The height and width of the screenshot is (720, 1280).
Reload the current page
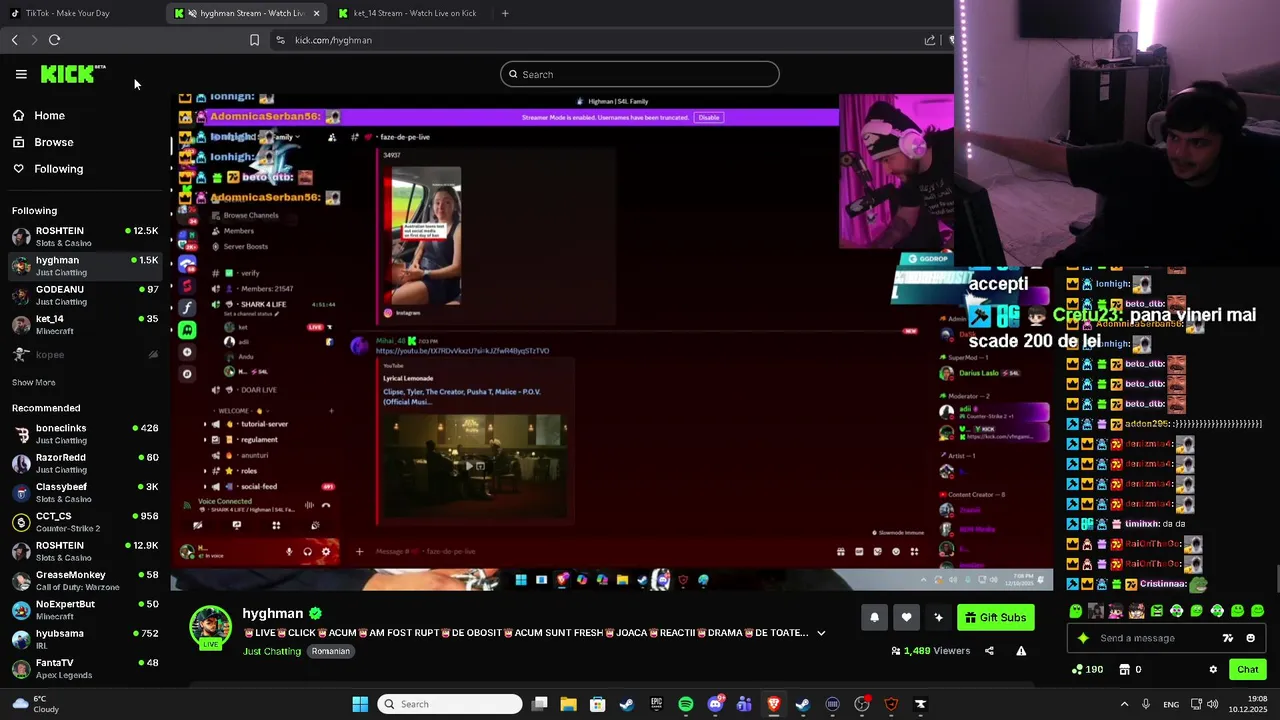pyautogui.click(x=55, y=40)
